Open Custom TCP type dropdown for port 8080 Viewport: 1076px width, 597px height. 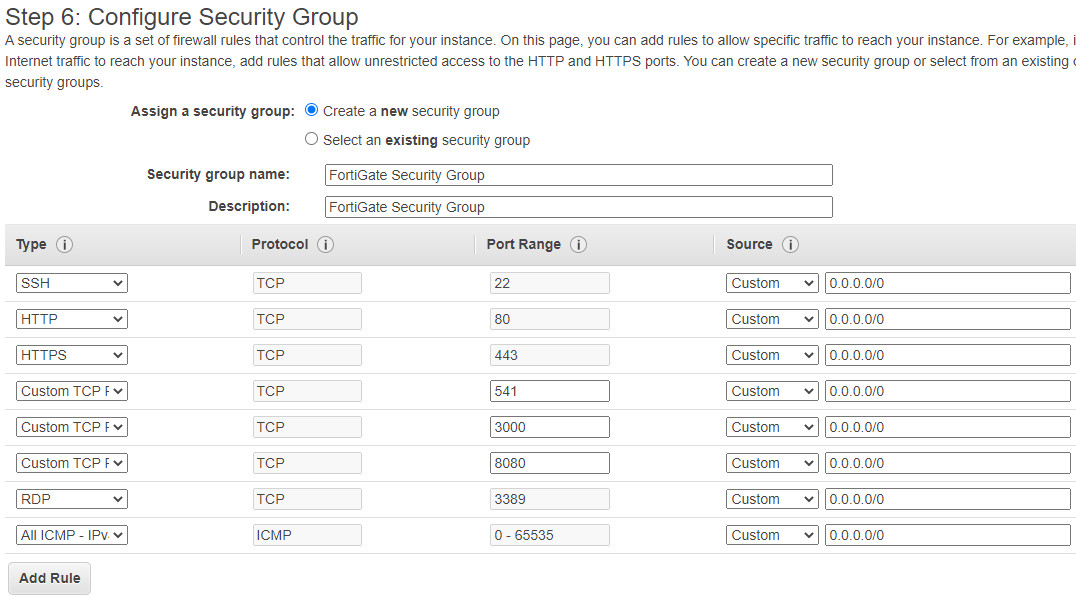tap(72, 463)
